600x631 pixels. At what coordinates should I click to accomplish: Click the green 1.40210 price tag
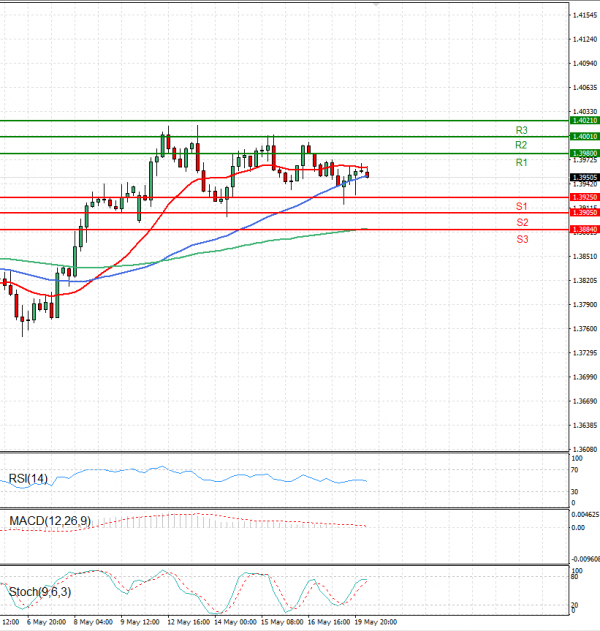[585, 120]
